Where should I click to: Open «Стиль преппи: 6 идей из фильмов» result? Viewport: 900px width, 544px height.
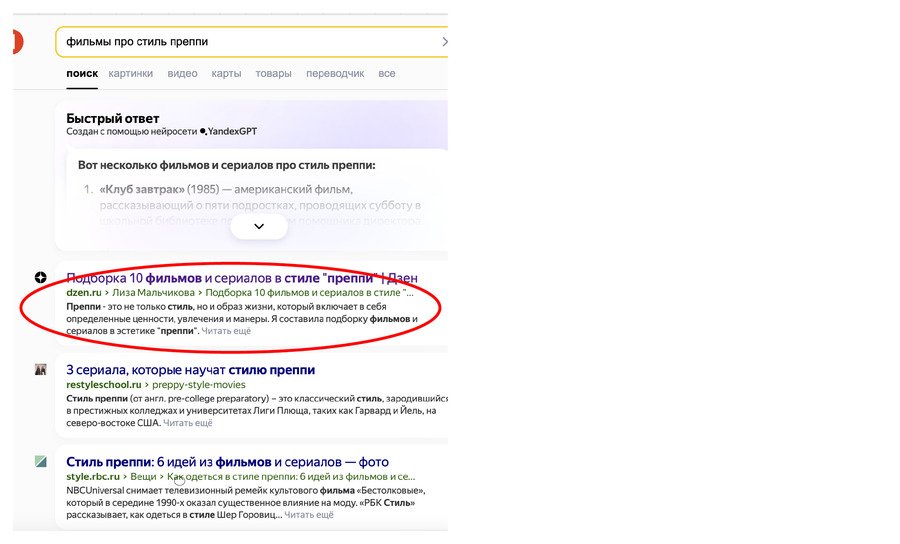(227, 462)
